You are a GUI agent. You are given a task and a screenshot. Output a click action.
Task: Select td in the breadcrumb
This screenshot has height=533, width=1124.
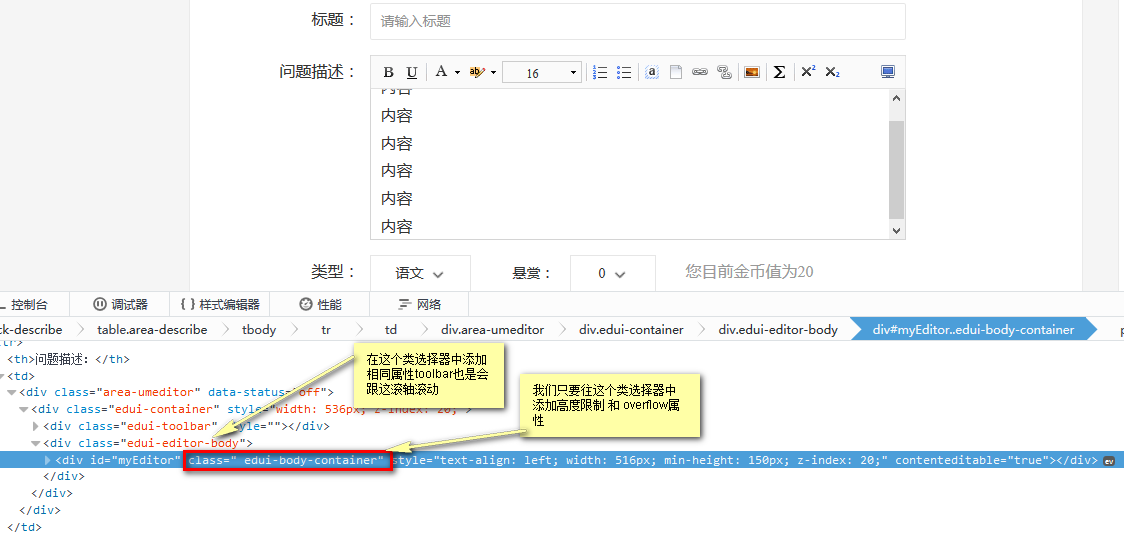[391, 330]
